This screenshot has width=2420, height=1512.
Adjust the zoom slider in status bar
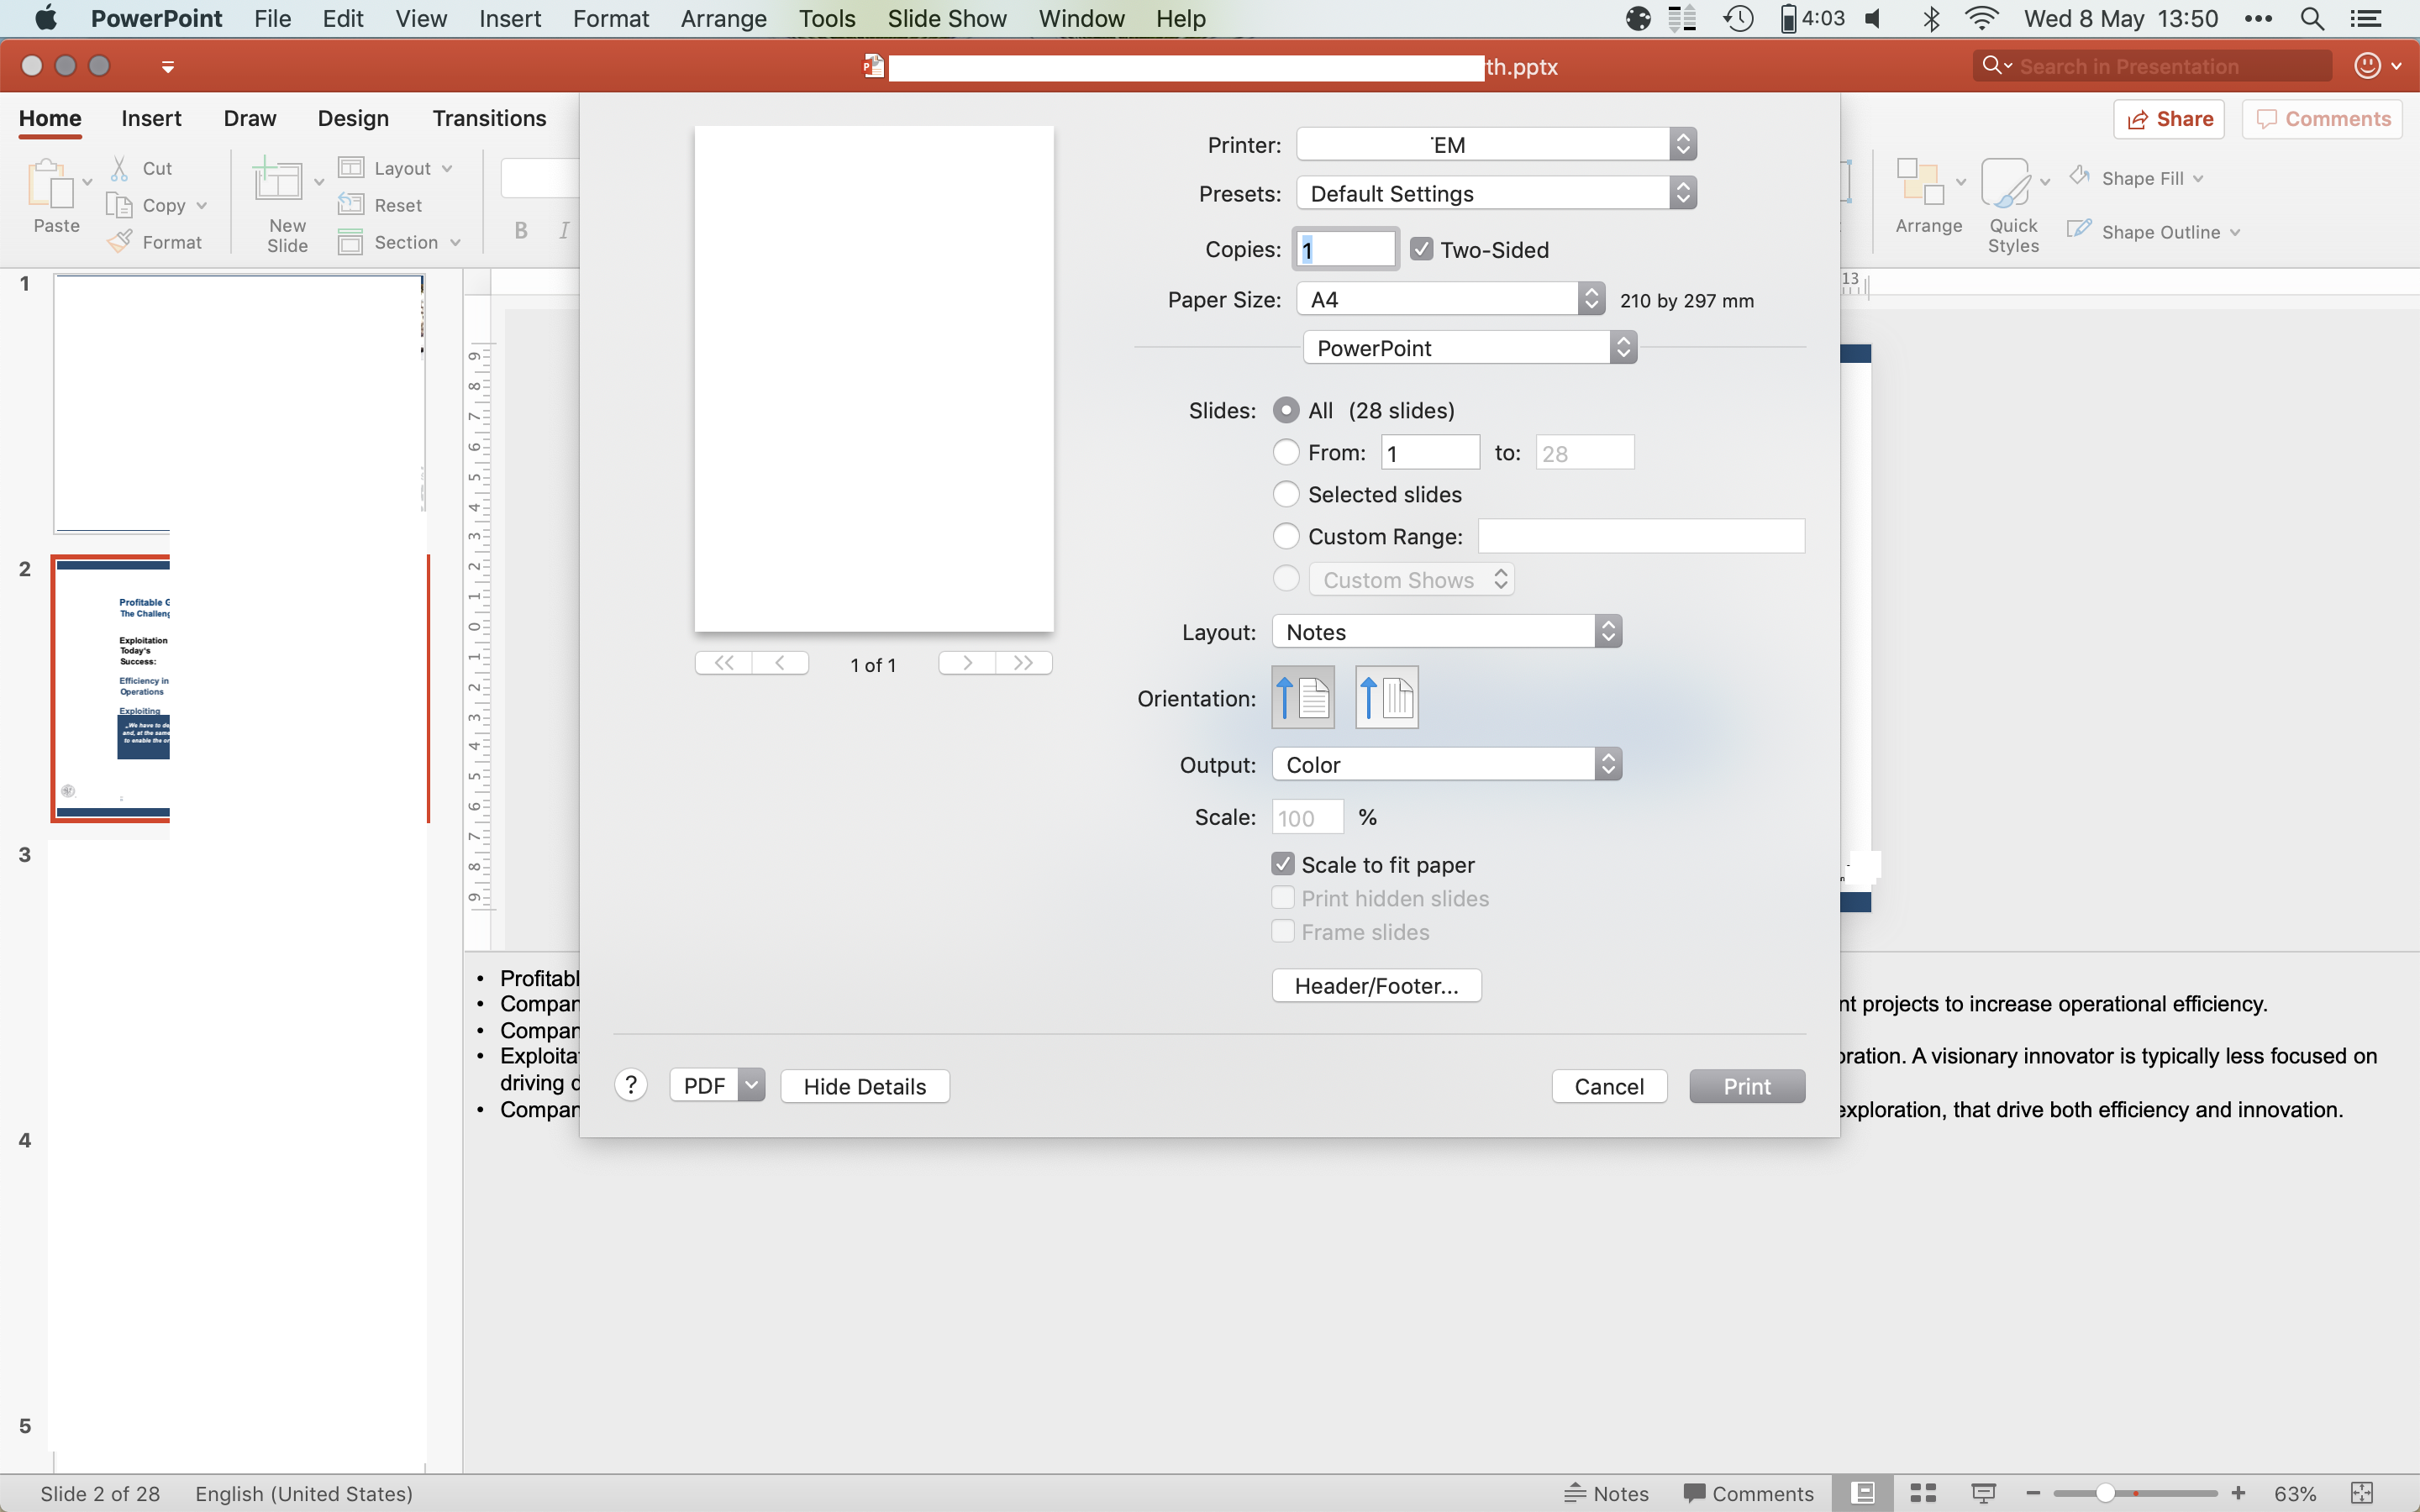[x=2105, y=1493]
